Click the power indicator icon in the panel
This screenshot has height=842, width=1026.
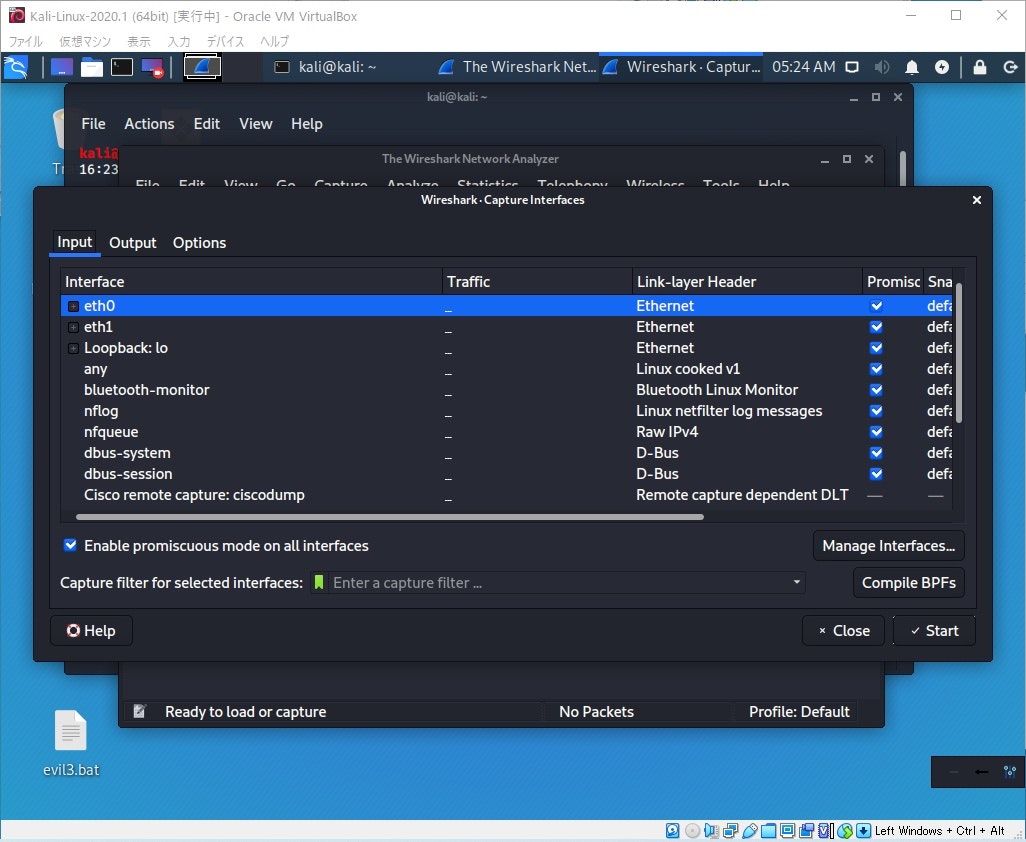(942, 67)
